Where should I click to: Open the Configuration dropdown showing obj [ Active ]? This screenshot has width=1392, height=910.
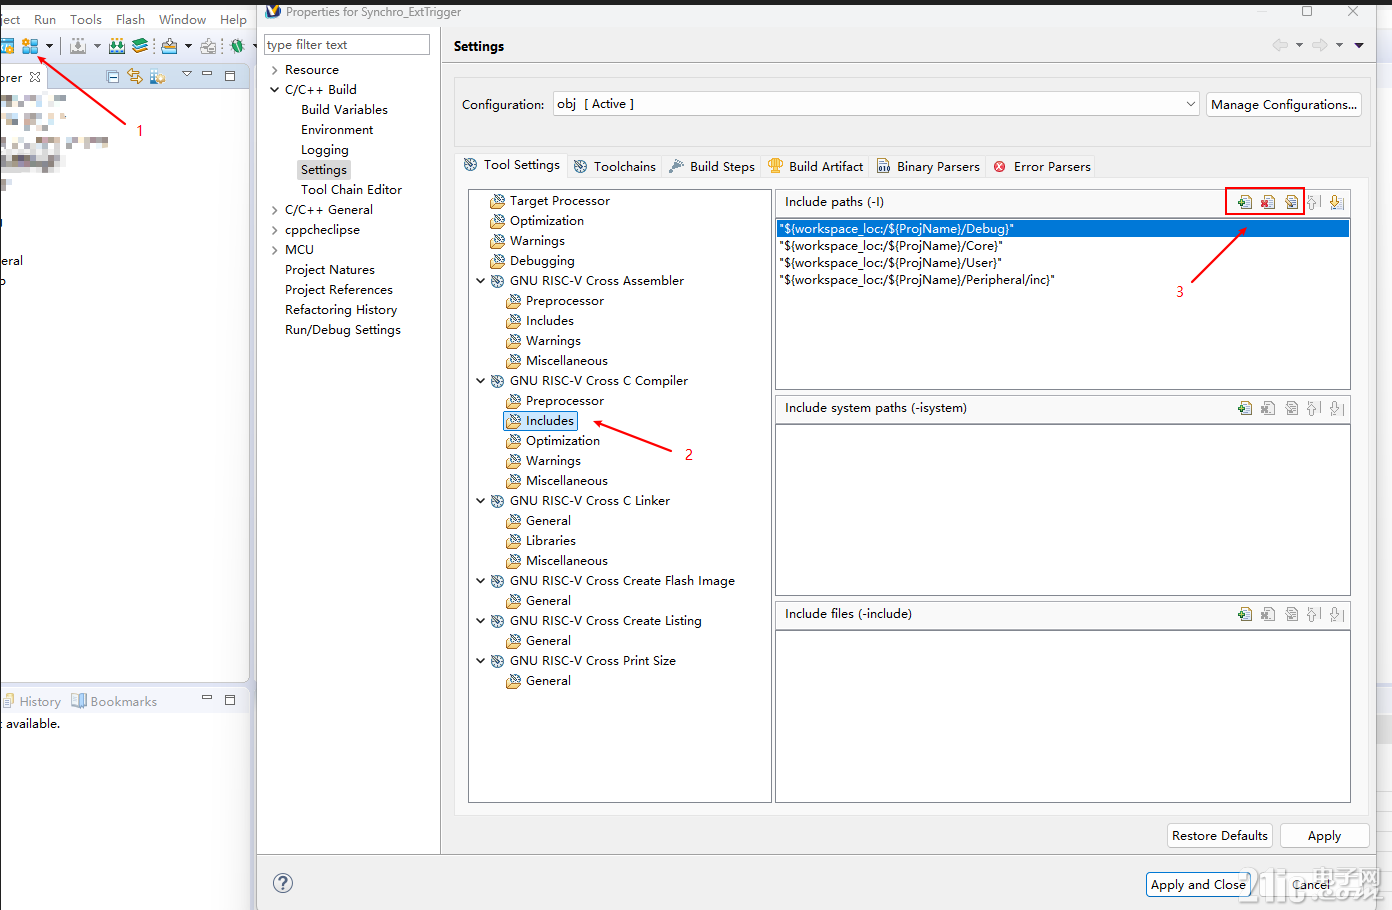coord(876,104)
